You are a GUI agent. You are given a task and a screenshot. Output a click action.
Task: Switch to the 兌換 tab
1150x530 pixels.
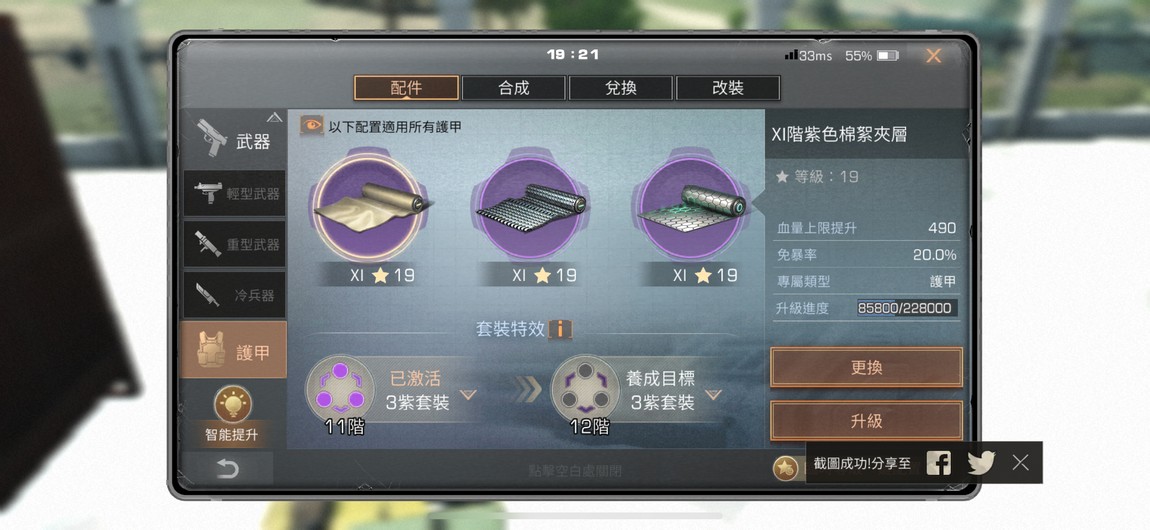[620, 88]
